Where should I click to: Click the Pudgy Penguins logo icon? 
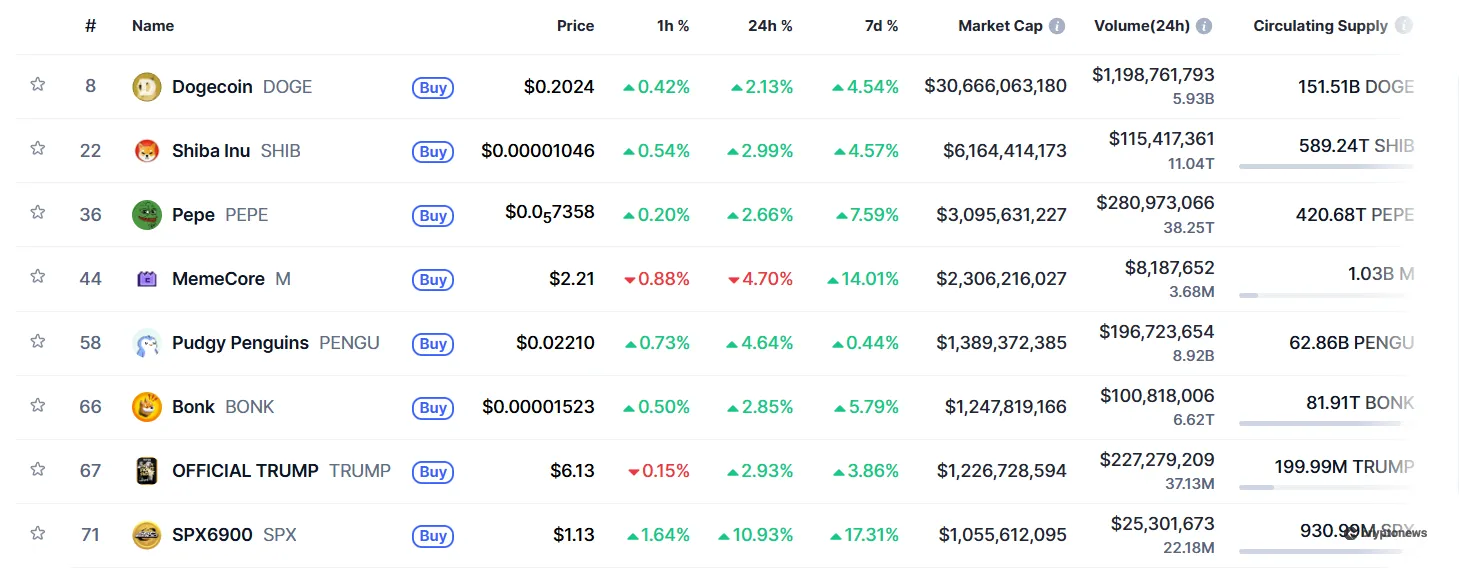tap(147, 343)
